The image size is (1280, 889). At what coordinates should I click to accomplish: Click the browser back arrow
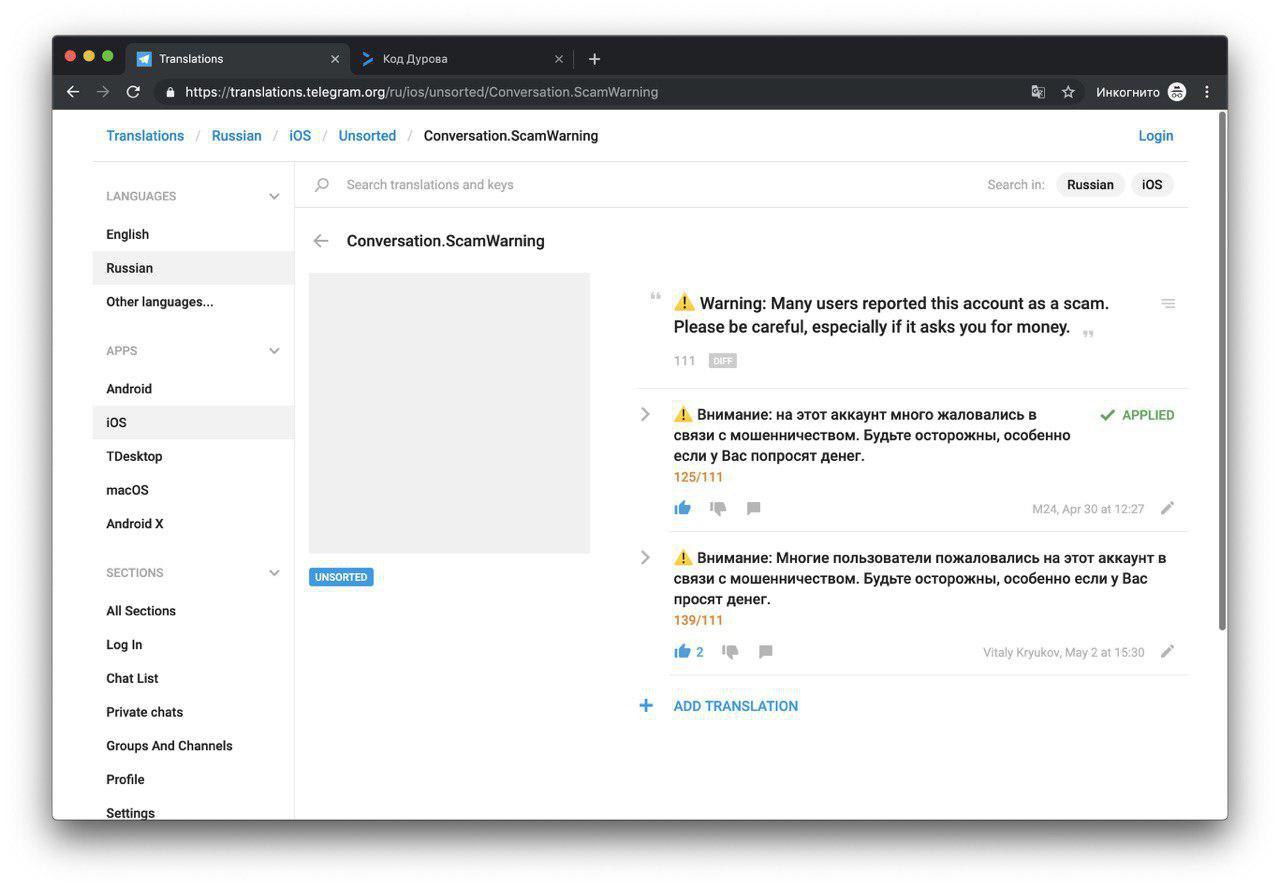(73, 92)
